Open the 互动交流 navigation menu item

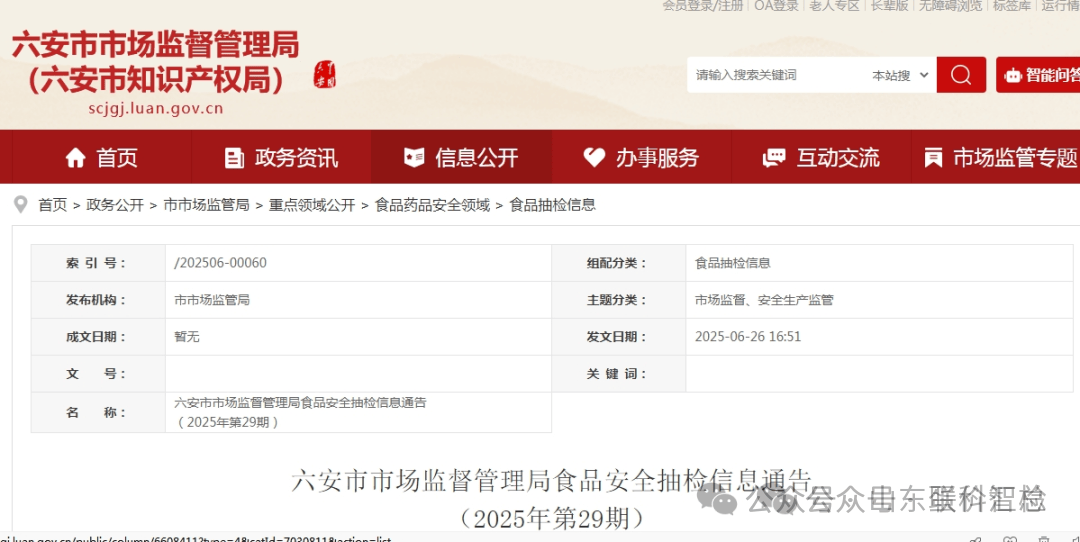pyautogui.click(x=821, y=158)
